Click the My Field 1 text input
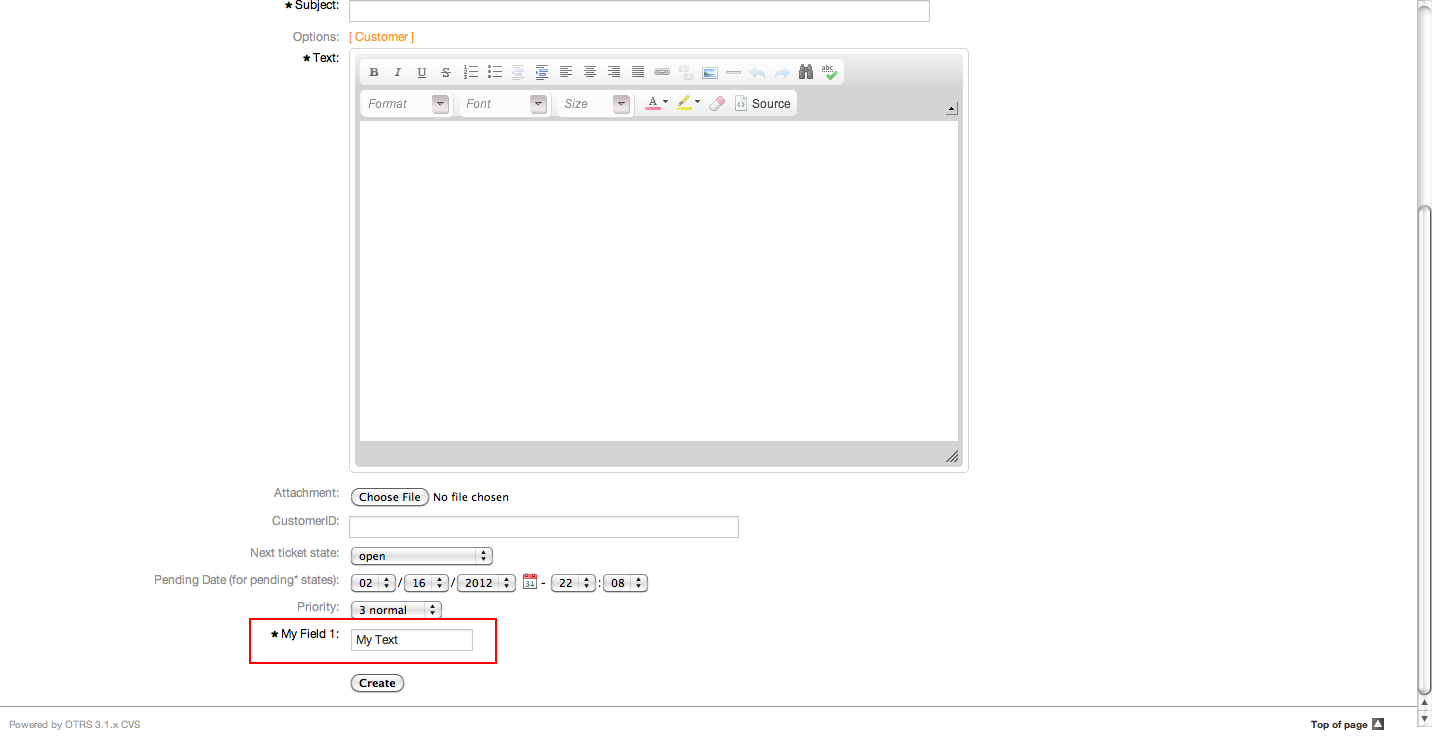The width and height of the screenshot is (1432, 742). 411,640
